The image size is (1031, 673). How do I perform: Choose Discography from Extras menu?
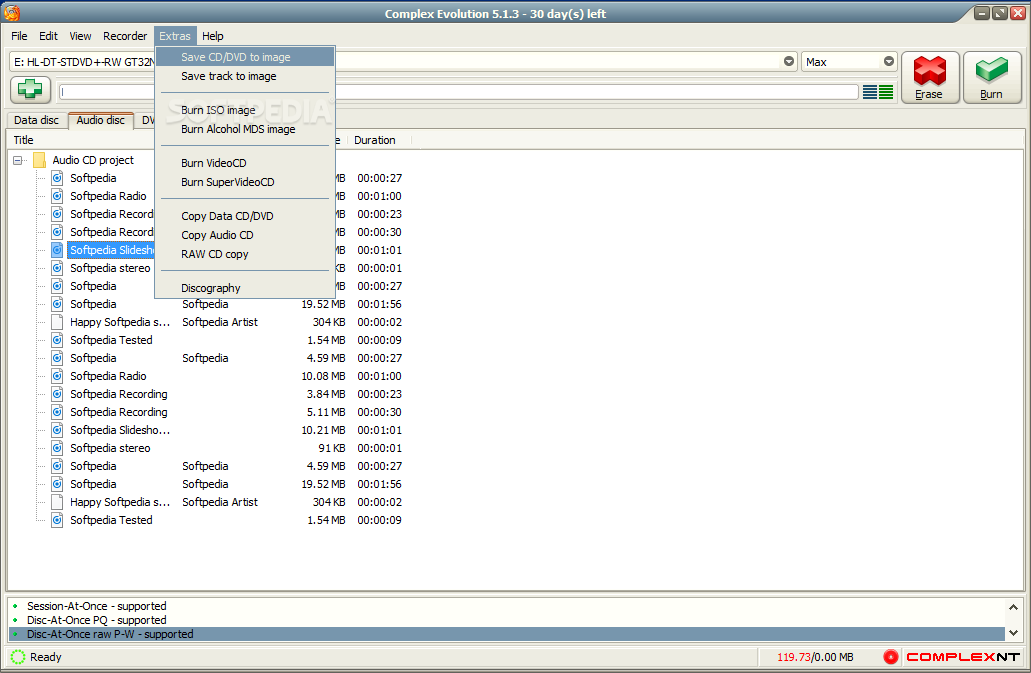point(245,288)
